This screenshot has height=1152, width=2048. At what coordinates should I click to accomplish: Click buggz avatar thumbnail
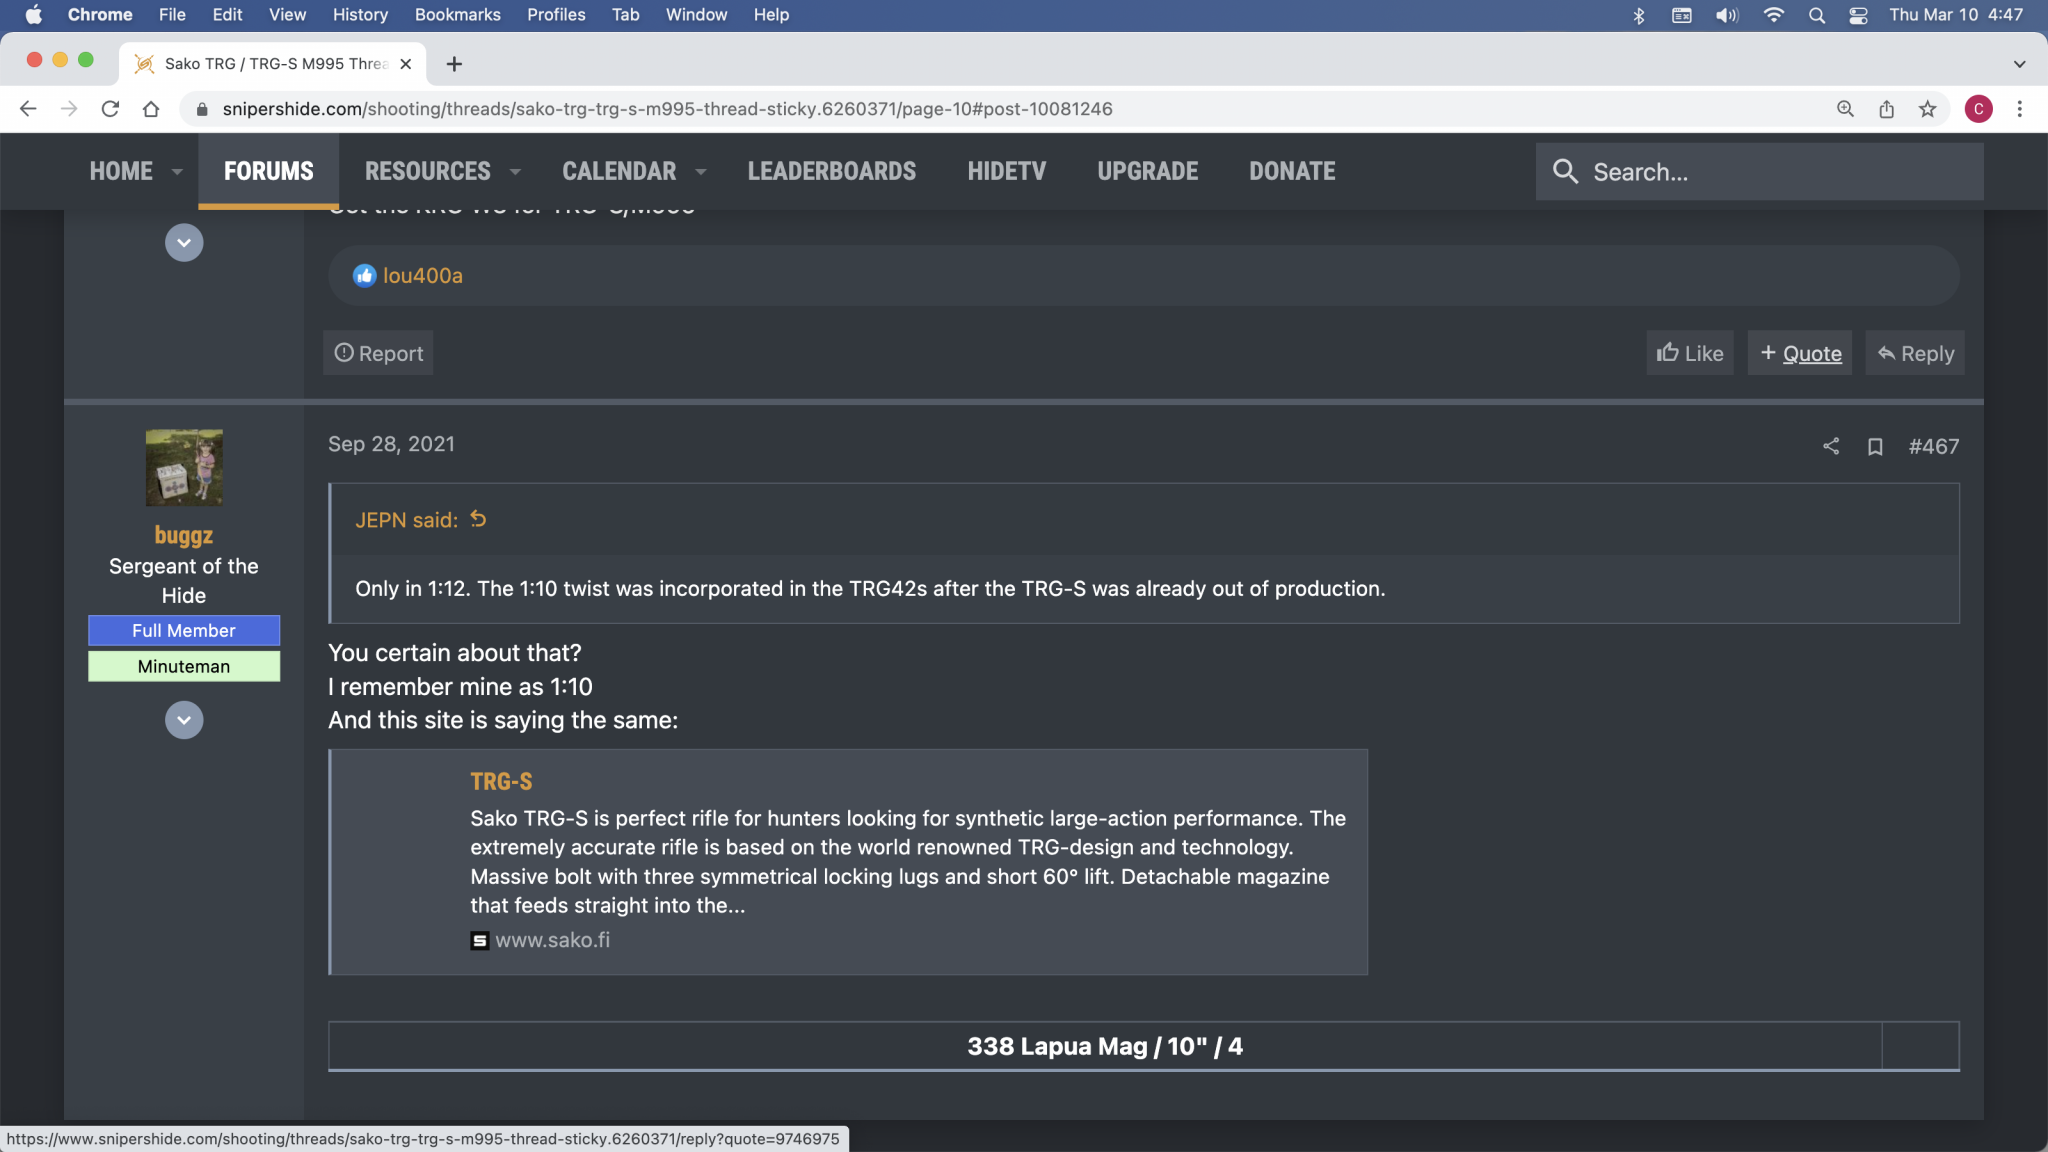point(184,468)
